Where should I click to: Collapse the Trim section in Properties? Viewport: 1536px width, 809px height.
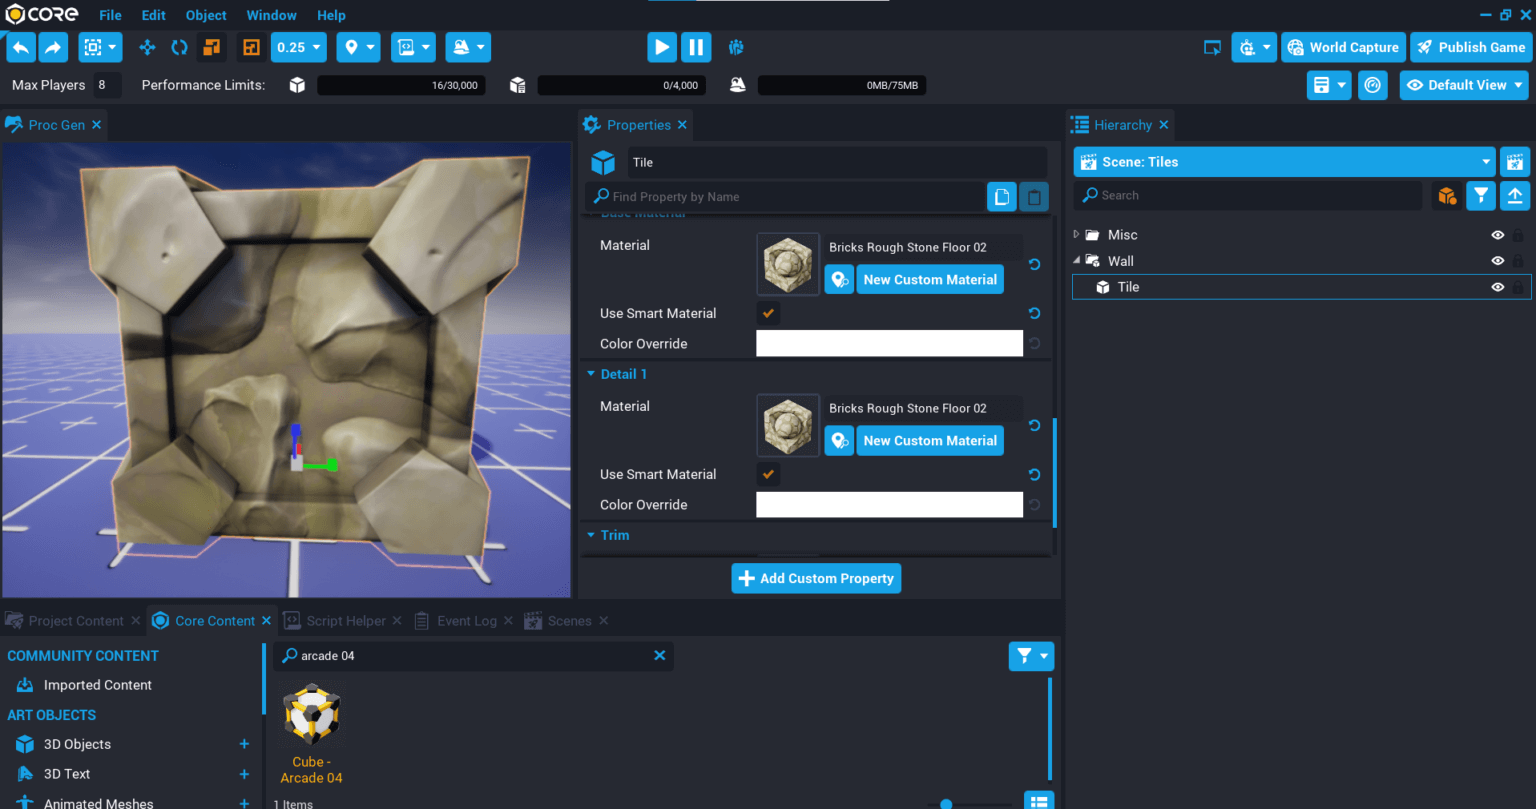[x=590, y=535]
